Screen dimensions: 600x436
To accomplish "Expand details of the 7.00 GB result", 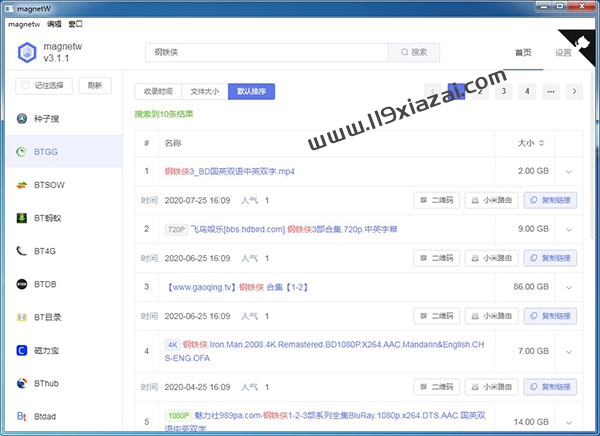I will coord(569,351).
